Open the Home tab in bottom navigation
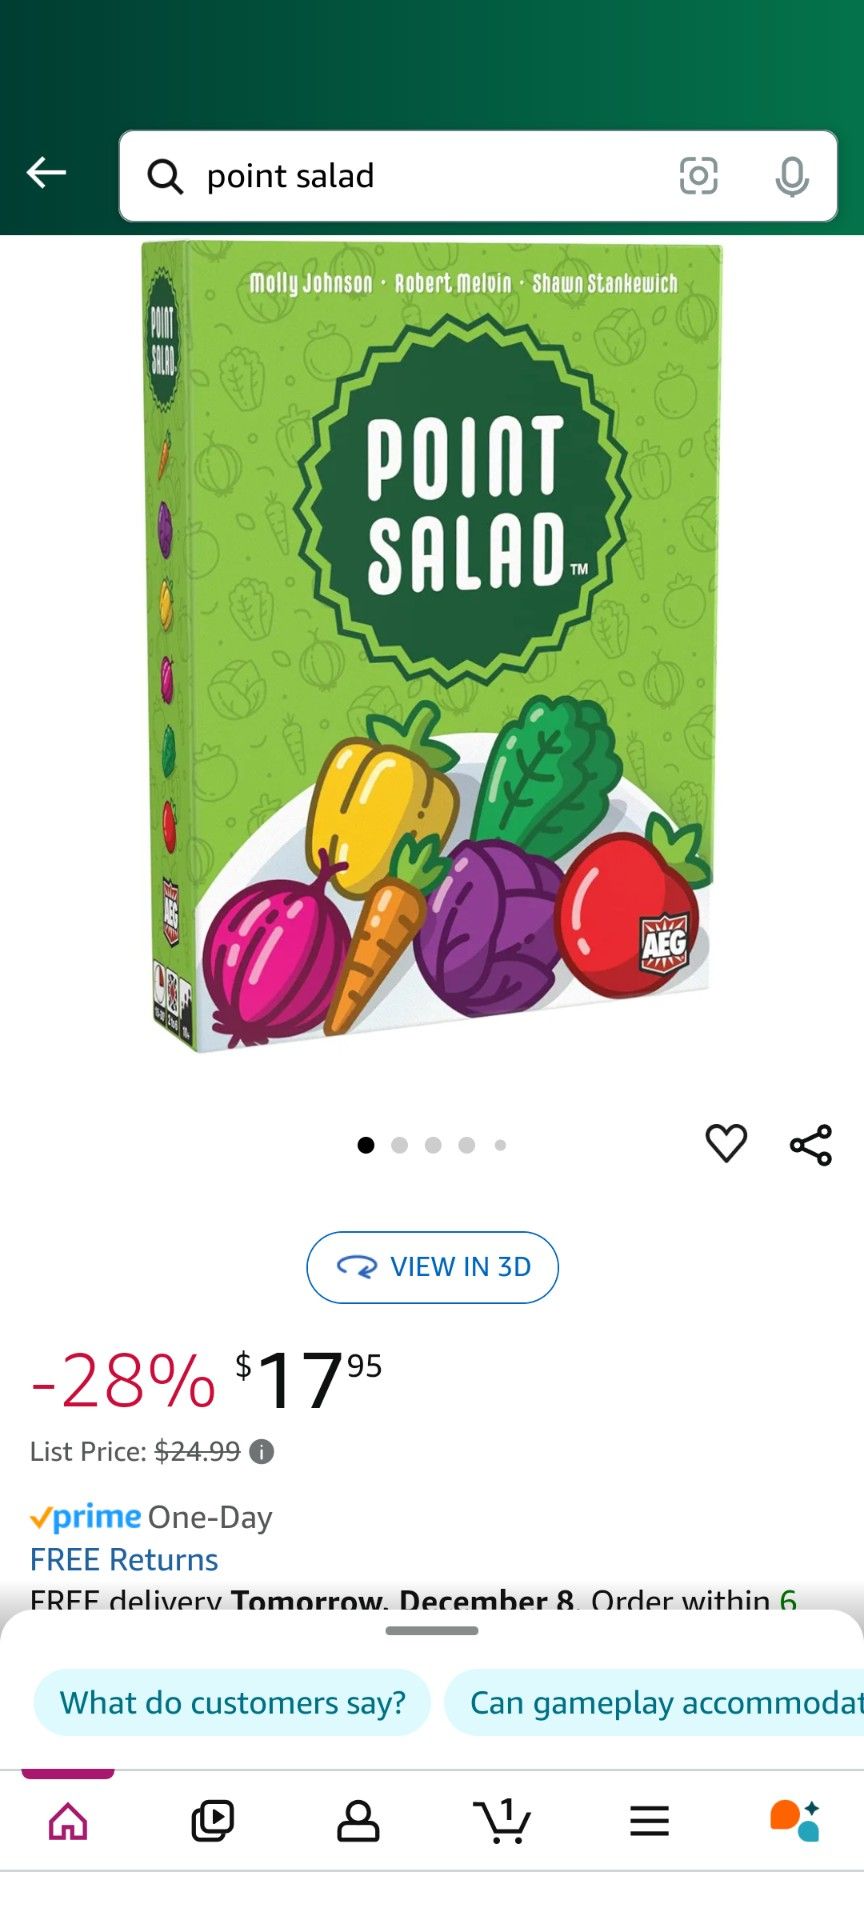 67,1820
